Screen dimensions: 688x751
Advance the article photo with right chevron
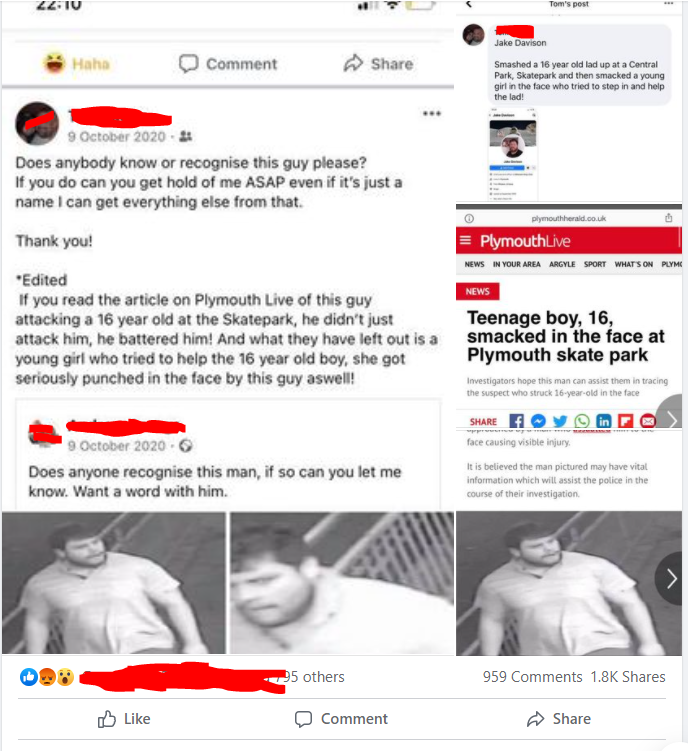pos(672,579)
